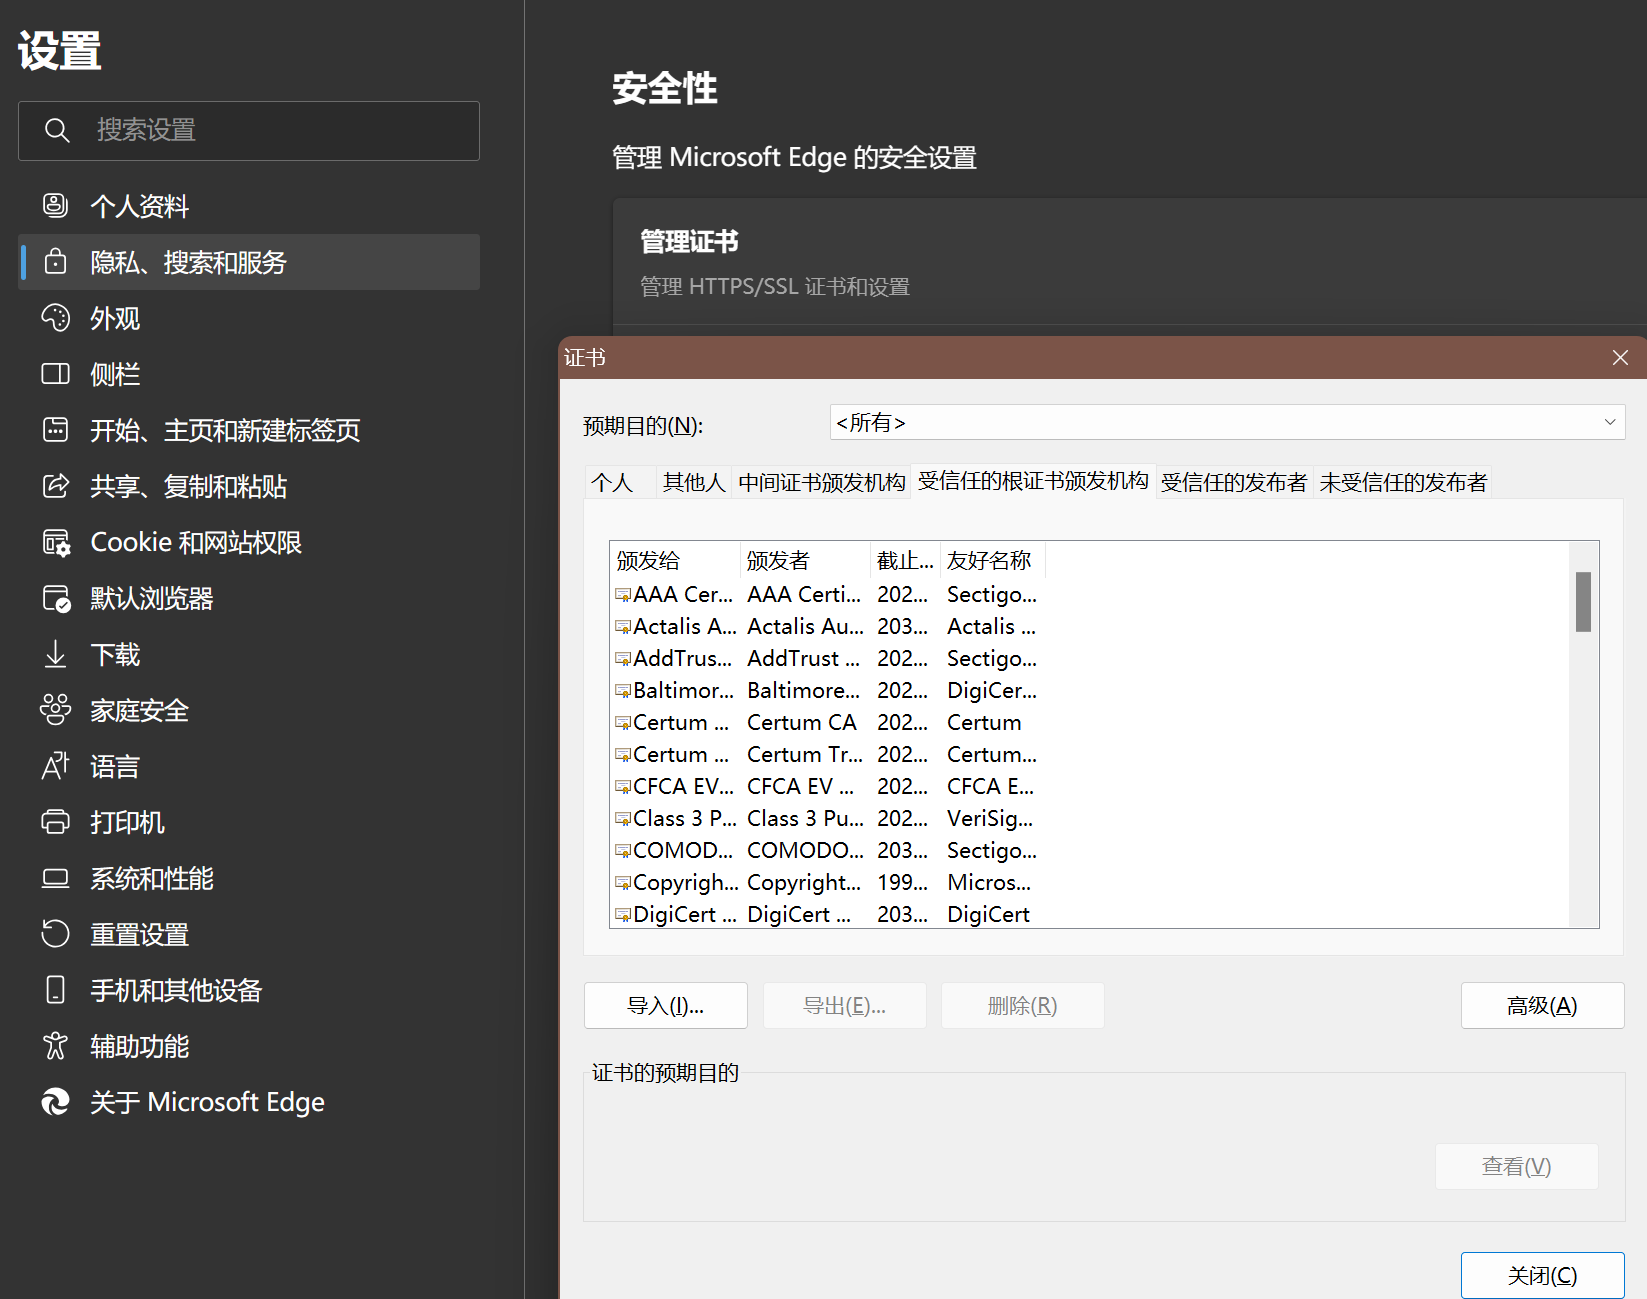Click the 家庭安全 family icon
The image size is (1647, 1299).
pos(55,710)
